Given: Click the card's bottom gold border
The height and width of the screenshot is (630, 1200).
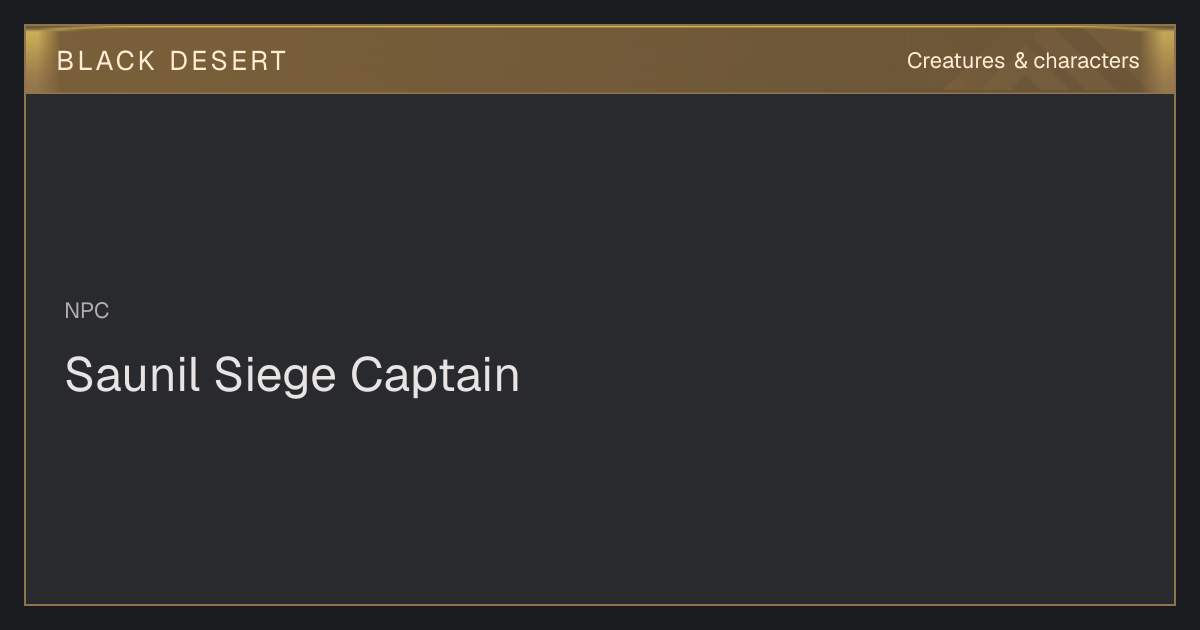Looking at the screenshot, I should coord(600,604).
